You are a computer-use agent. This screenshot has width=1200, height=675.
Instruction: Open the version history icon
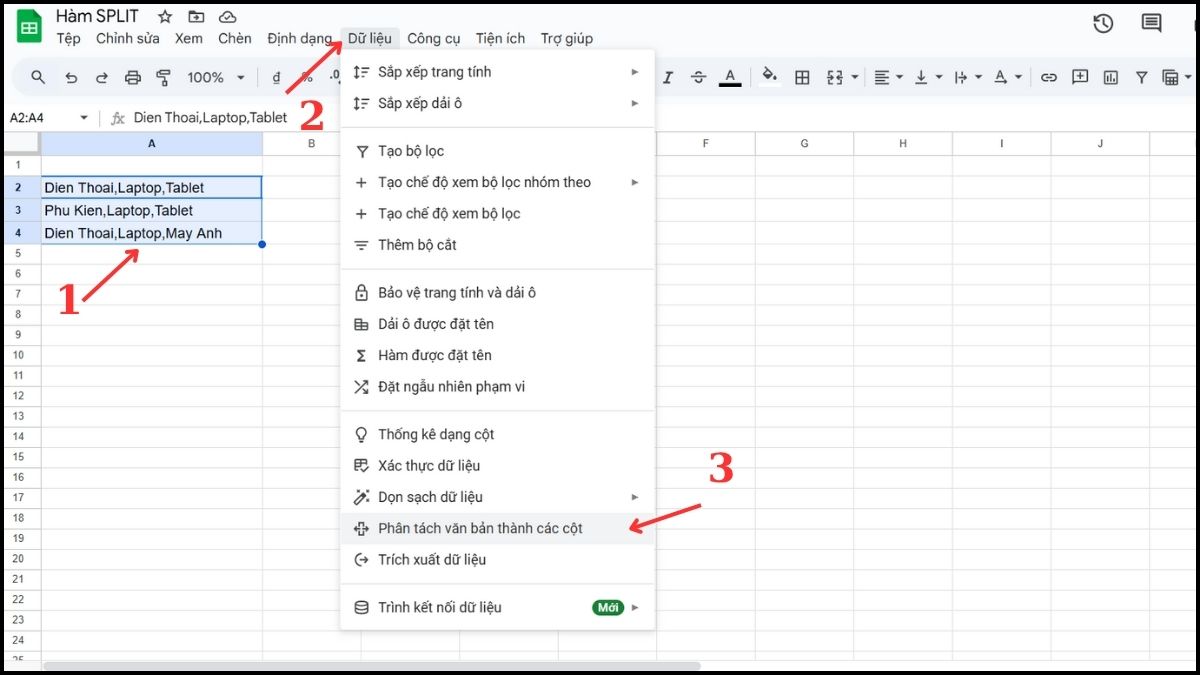point(1103,23)
